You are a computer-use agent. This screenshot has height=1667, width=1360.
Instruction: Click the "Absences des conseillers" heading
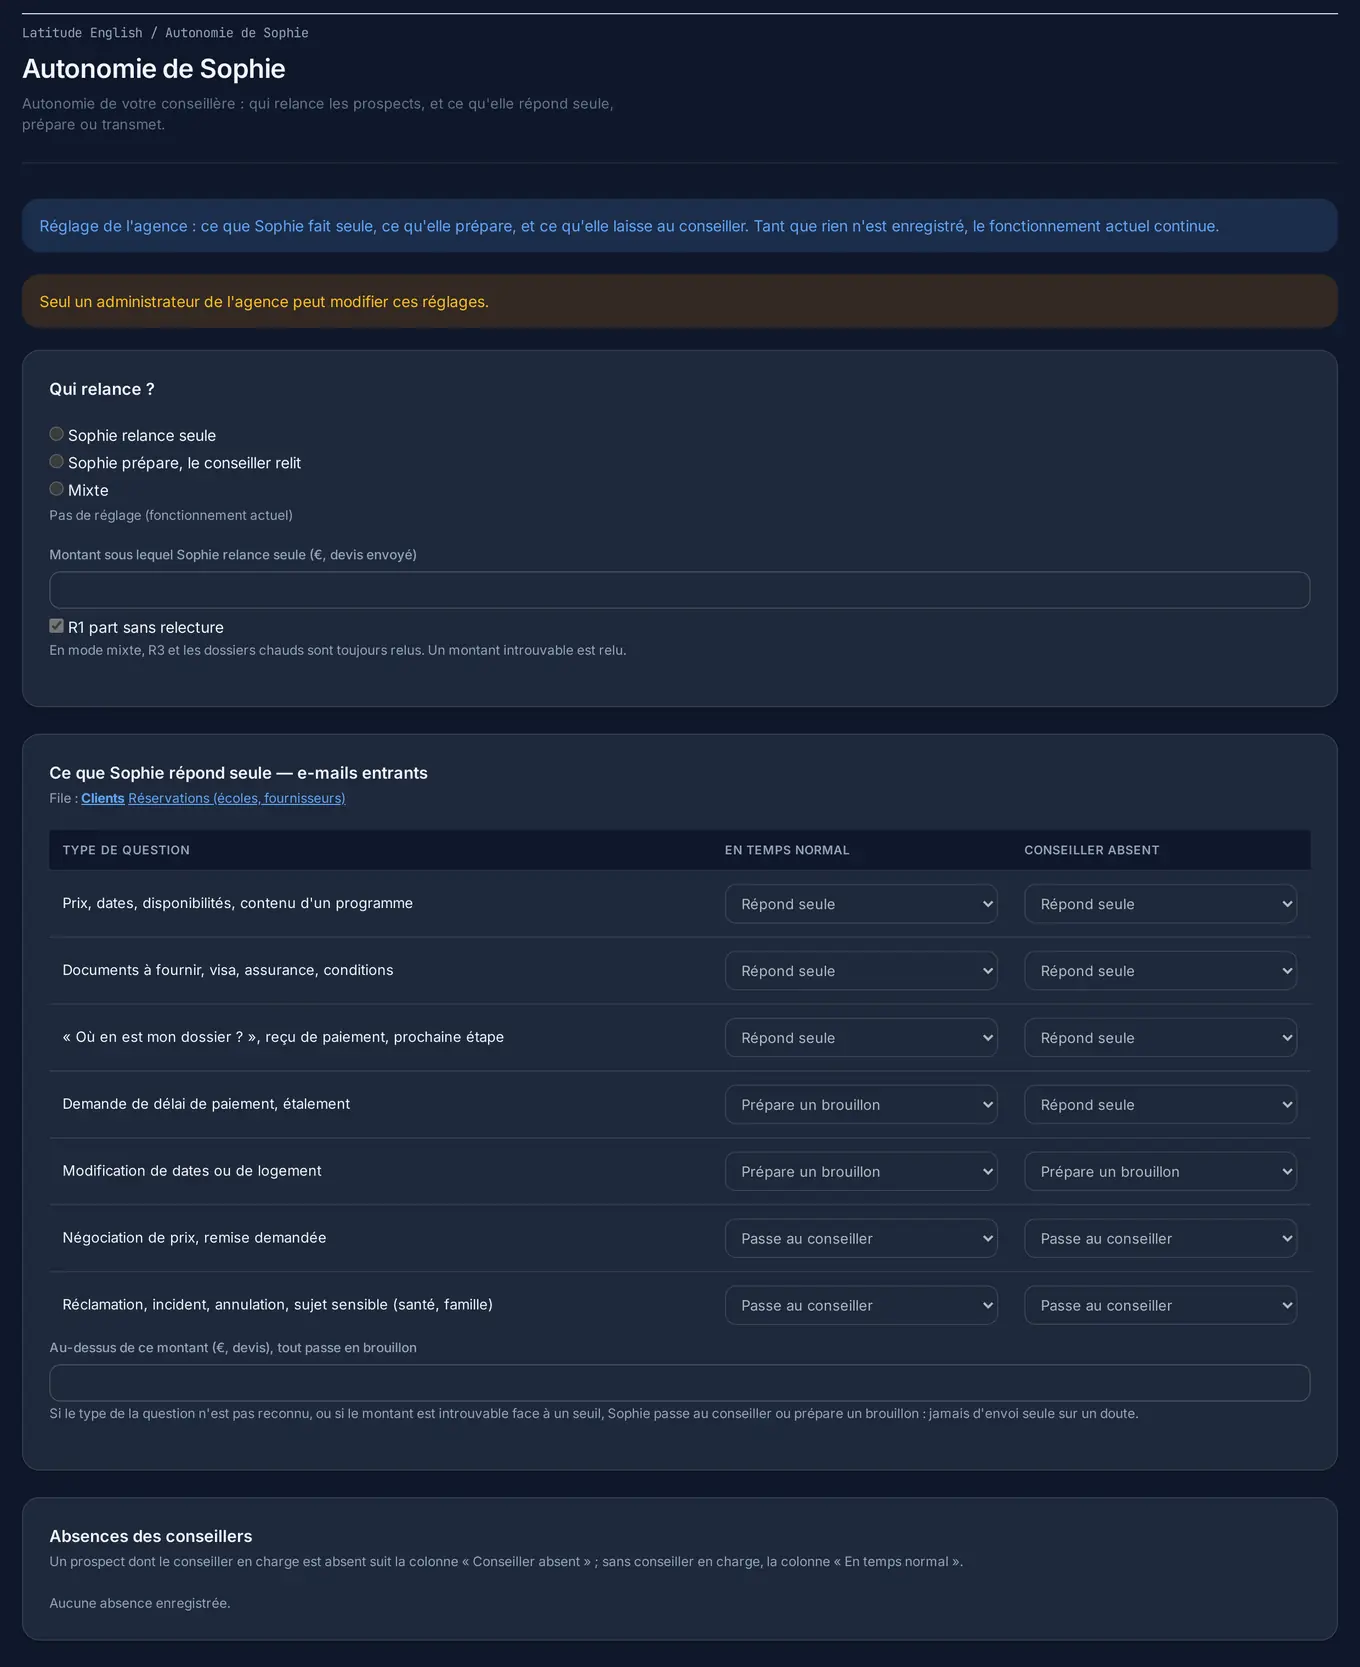click(151, 1536)
